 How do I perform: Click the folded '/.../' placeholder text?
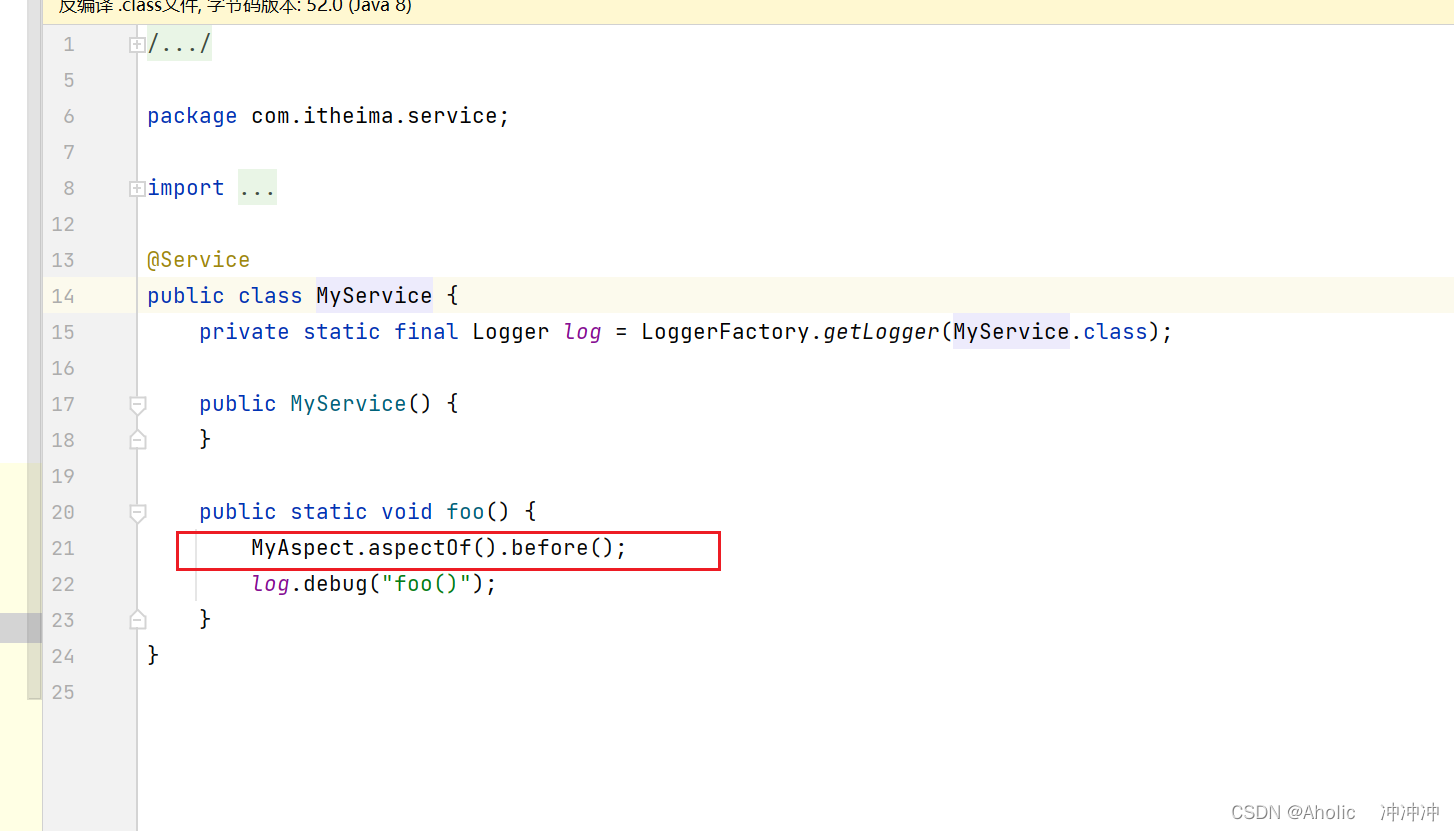pos(179,45)
